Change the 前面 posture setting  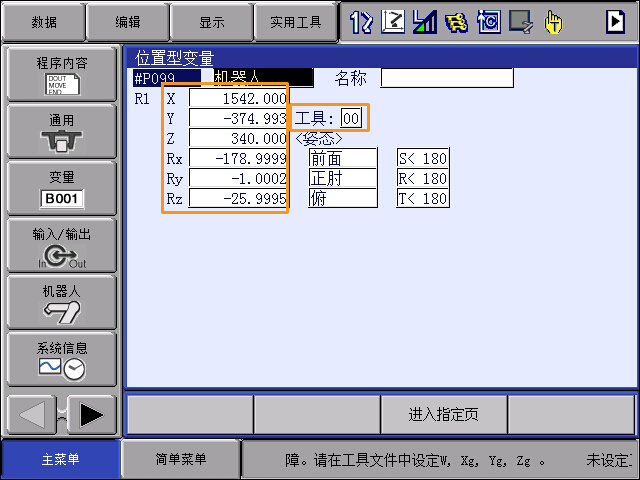pos(343,158)
